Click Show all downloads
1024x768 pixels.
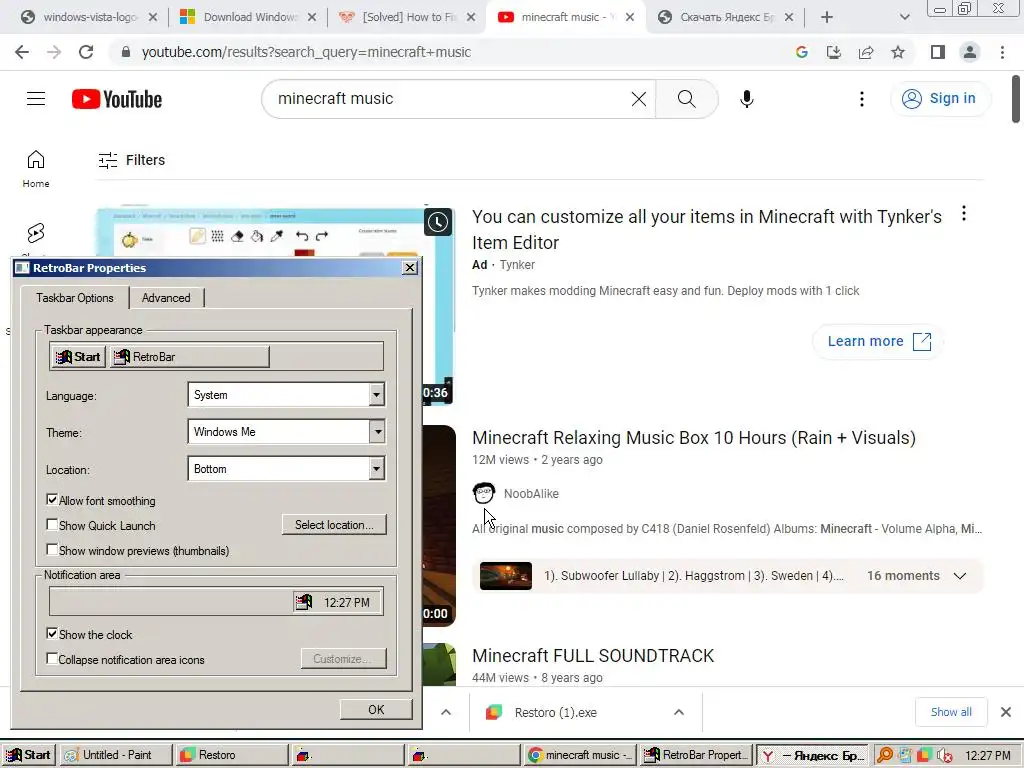(x=951, y=712)
